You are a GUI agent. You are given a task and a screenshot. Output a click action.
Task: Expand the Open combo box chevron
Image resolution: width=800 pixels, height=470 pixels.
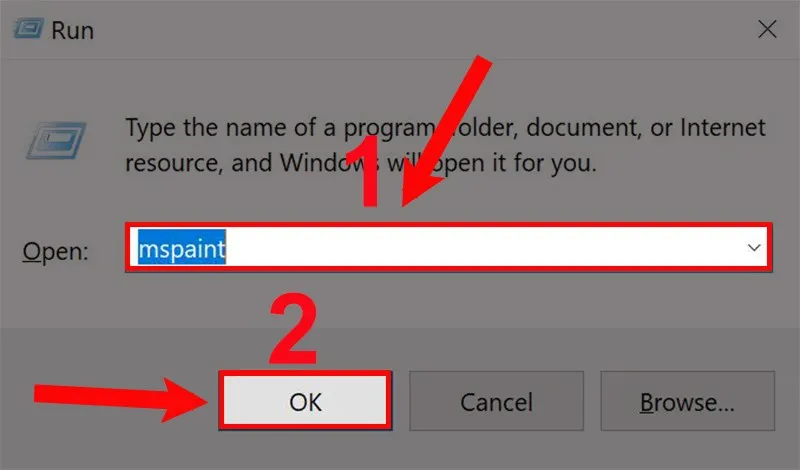point(754,248)
